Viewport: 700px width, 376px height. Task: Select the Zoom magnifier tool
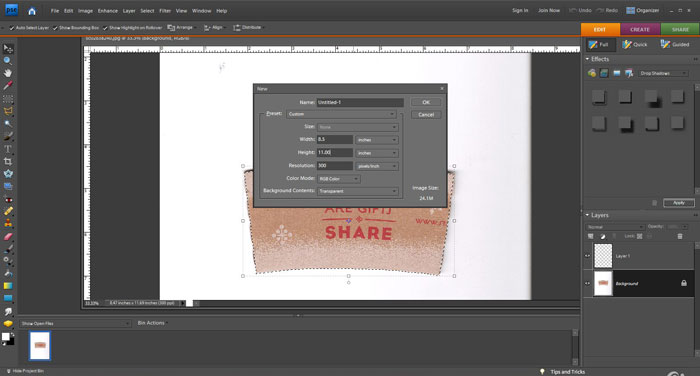click(8, 61)
